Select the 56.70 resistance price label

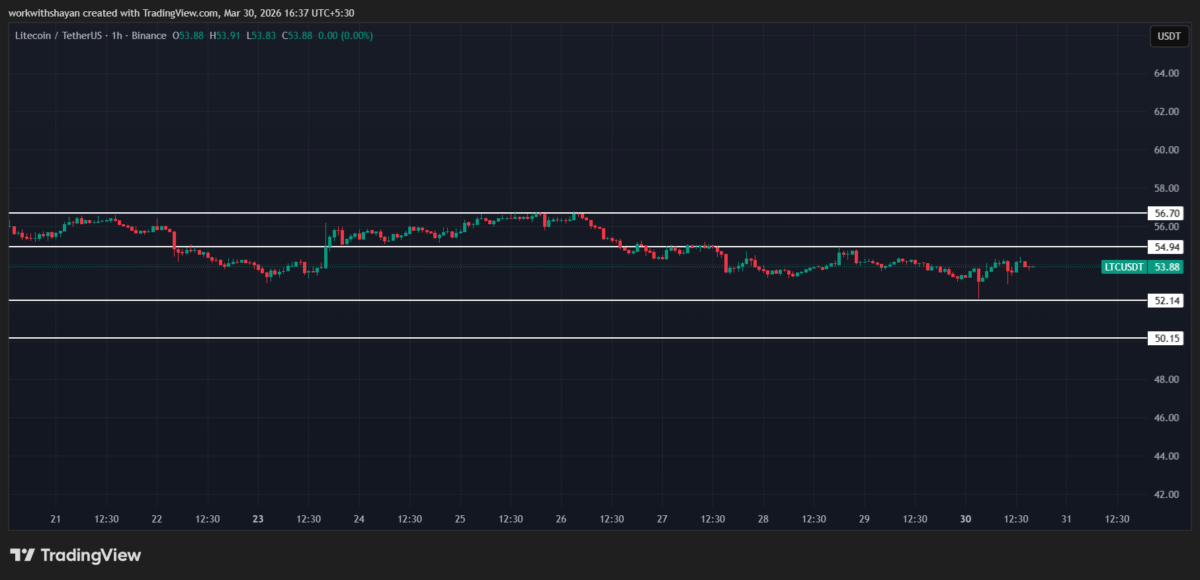coord(1165,212)
